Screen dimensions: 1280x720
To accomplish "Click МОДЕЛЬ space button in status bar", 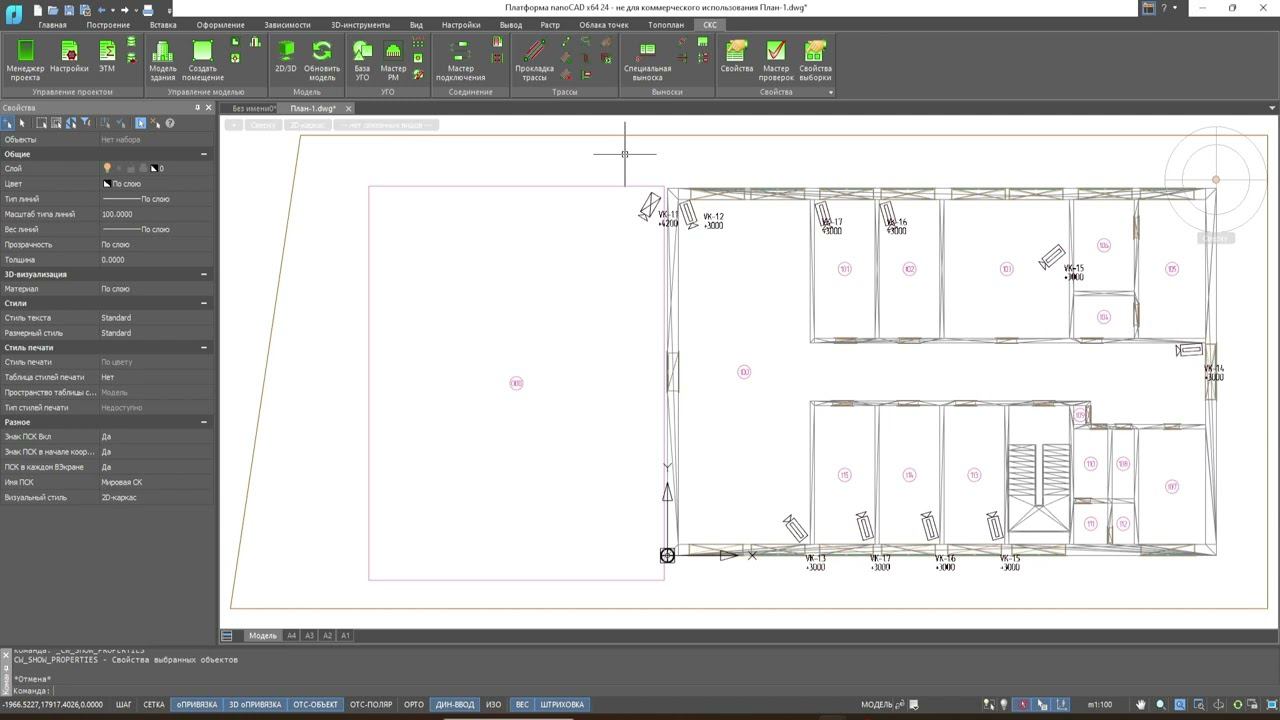I will (877, 704).
